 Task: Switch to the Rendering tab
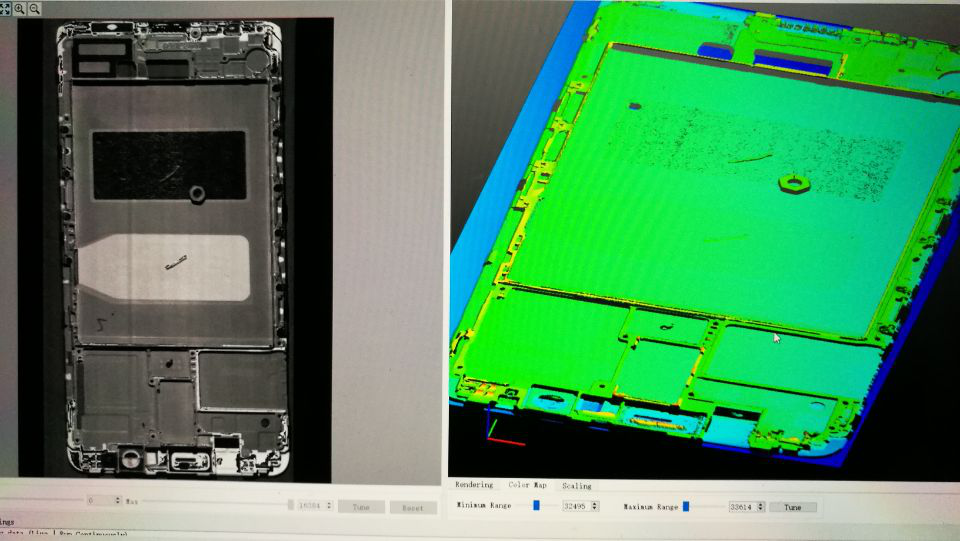click(x=474, y=485)
